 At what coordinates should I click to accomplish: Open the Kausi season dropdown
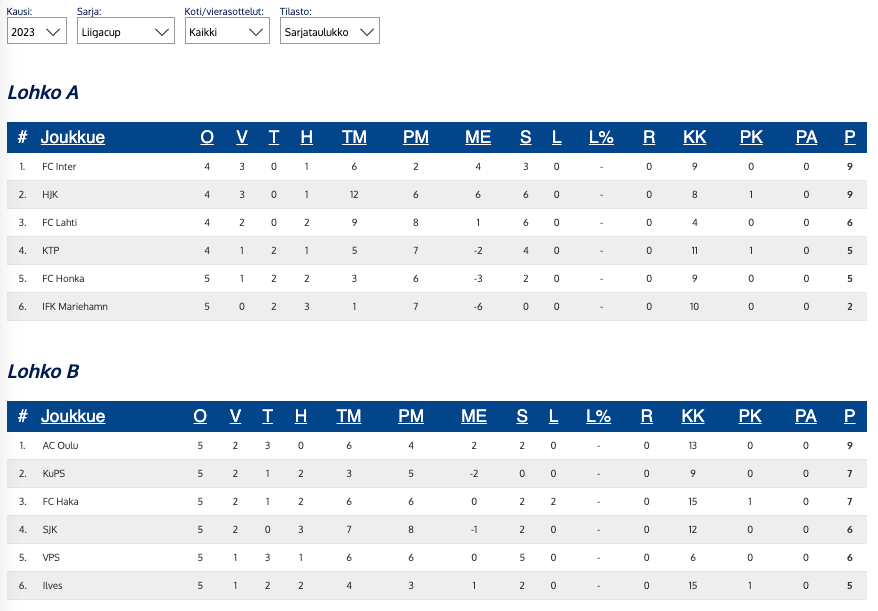point(36,32)
